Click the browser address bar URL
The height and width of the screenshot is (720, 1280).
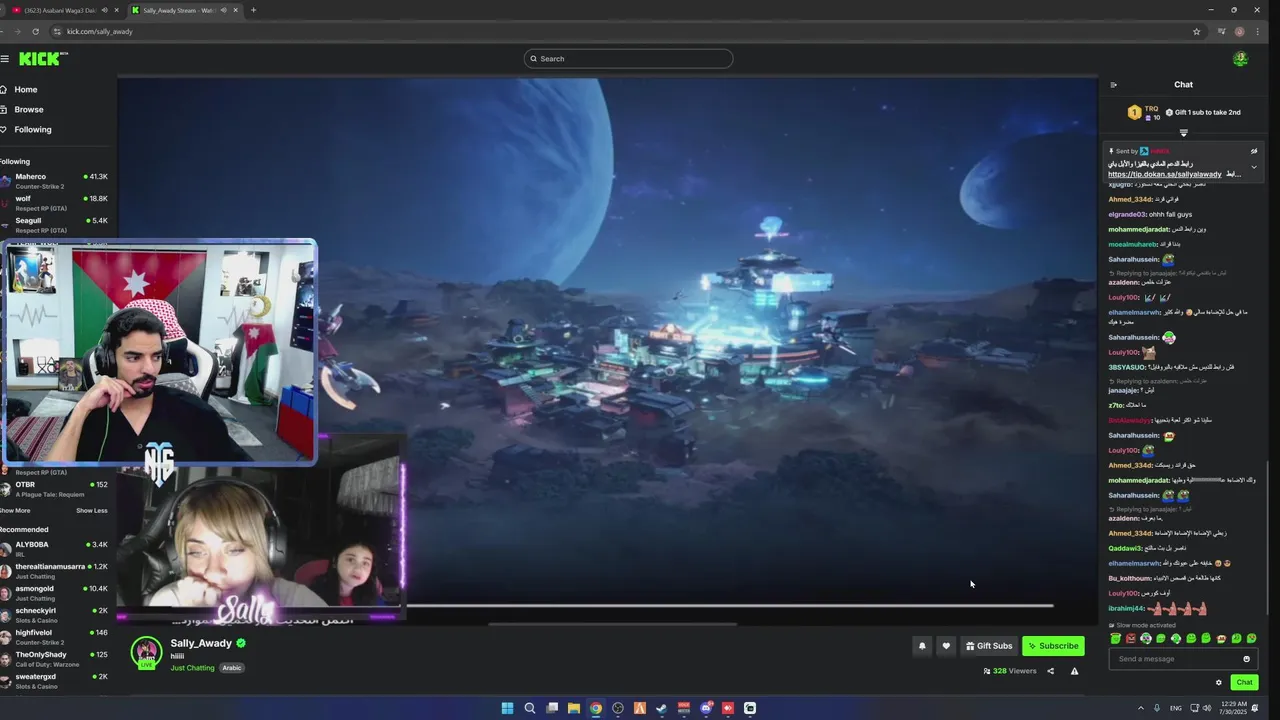(x=100, y=31)
